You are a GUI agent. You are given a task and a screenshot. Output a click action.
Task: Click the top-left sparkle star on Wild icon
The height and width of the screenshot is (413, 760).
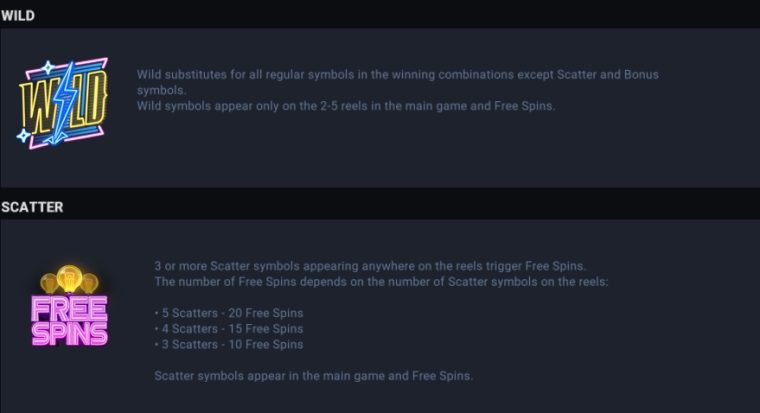[x=48, y=68]
